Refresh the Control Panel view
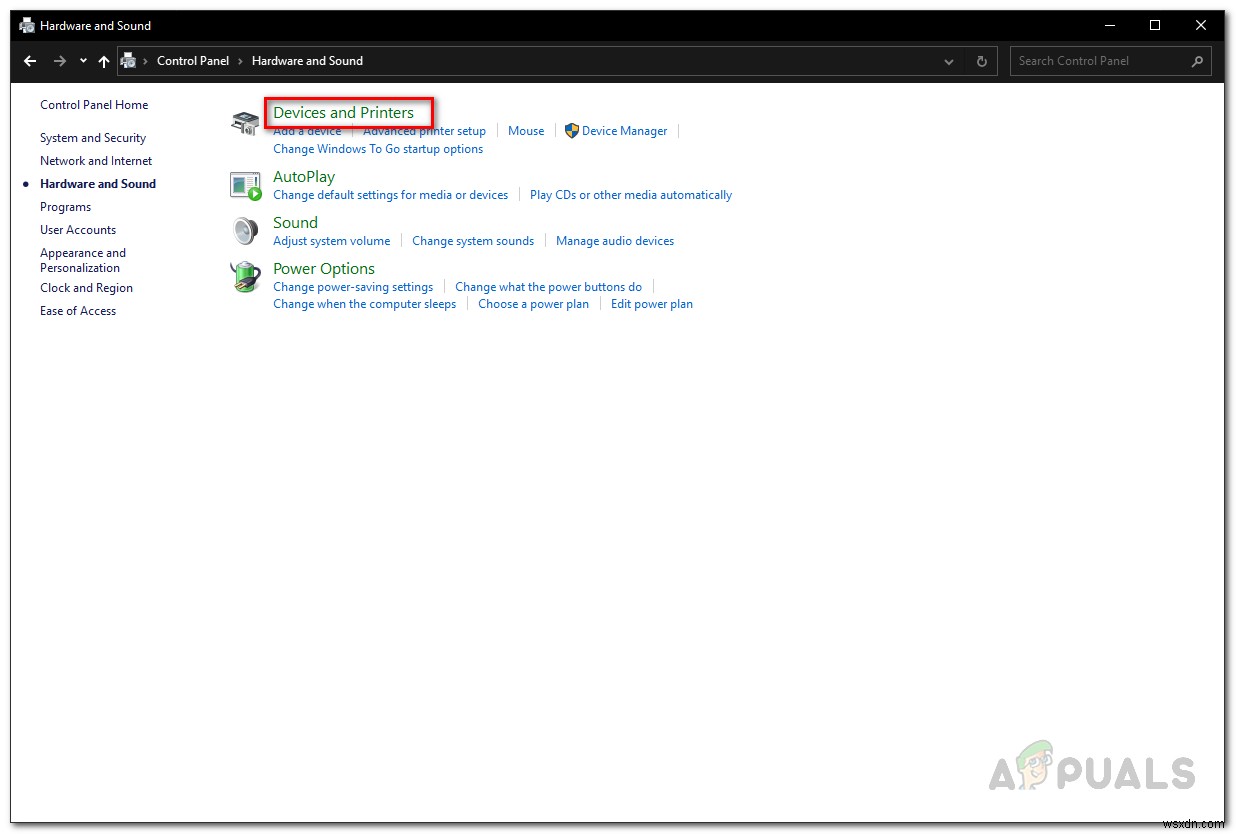This screenshot has width=1236, height=834. tap(981, 61)
